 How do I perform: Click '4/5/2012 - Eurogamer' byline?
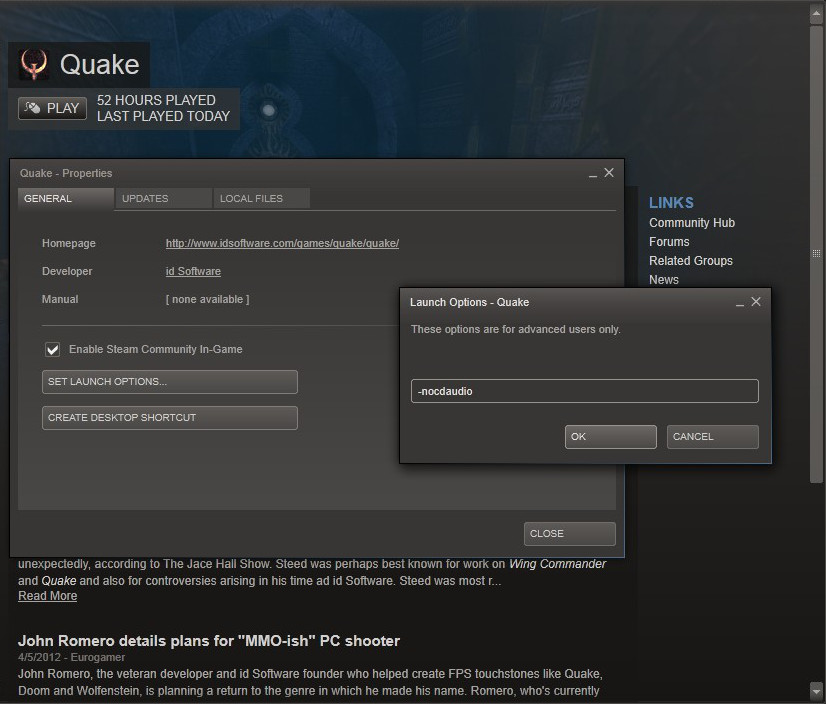pos(72,657)
